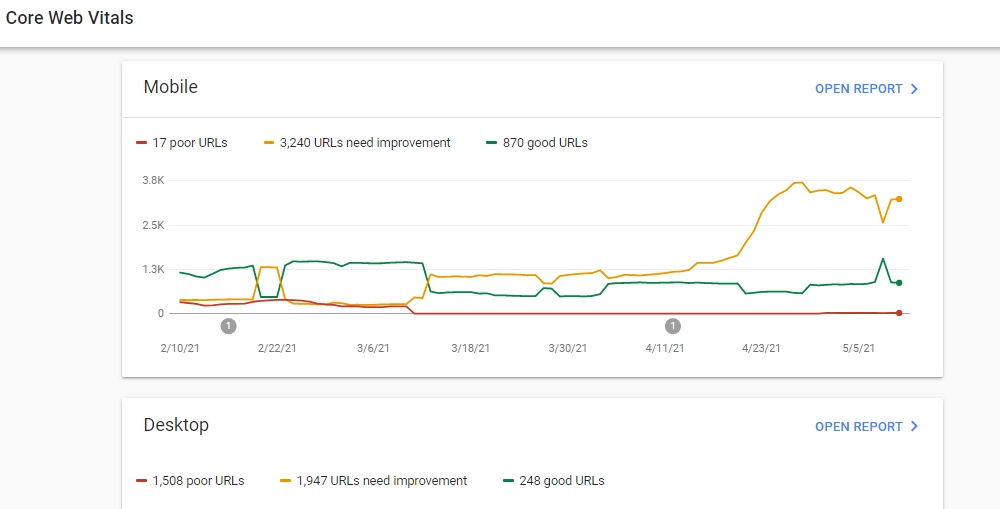Open the Desktop report via OPEN REPORT text
The image size is (1000, 509).
click(858, 427)
